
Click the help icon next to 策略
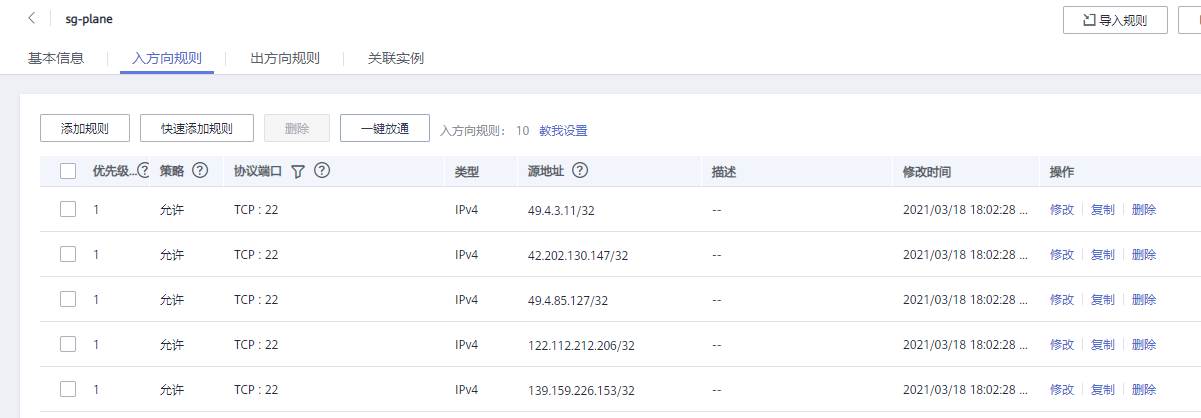tap(200, 171)
